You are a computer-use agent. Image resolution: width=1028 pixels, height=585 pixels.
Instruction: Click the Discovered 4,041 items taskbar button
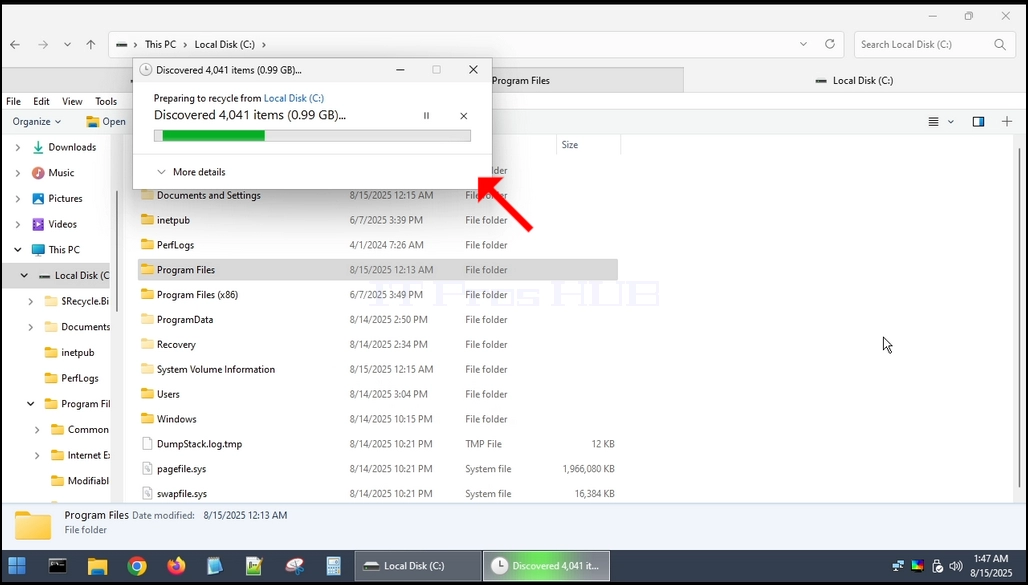pos(546,565)
